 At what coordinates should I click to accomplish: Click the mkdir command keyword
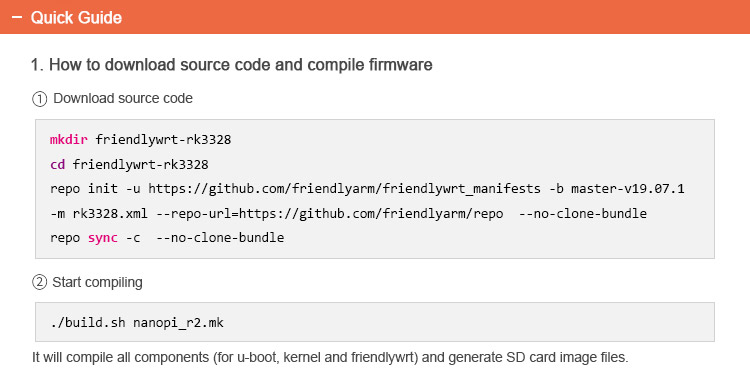[69, 140]
